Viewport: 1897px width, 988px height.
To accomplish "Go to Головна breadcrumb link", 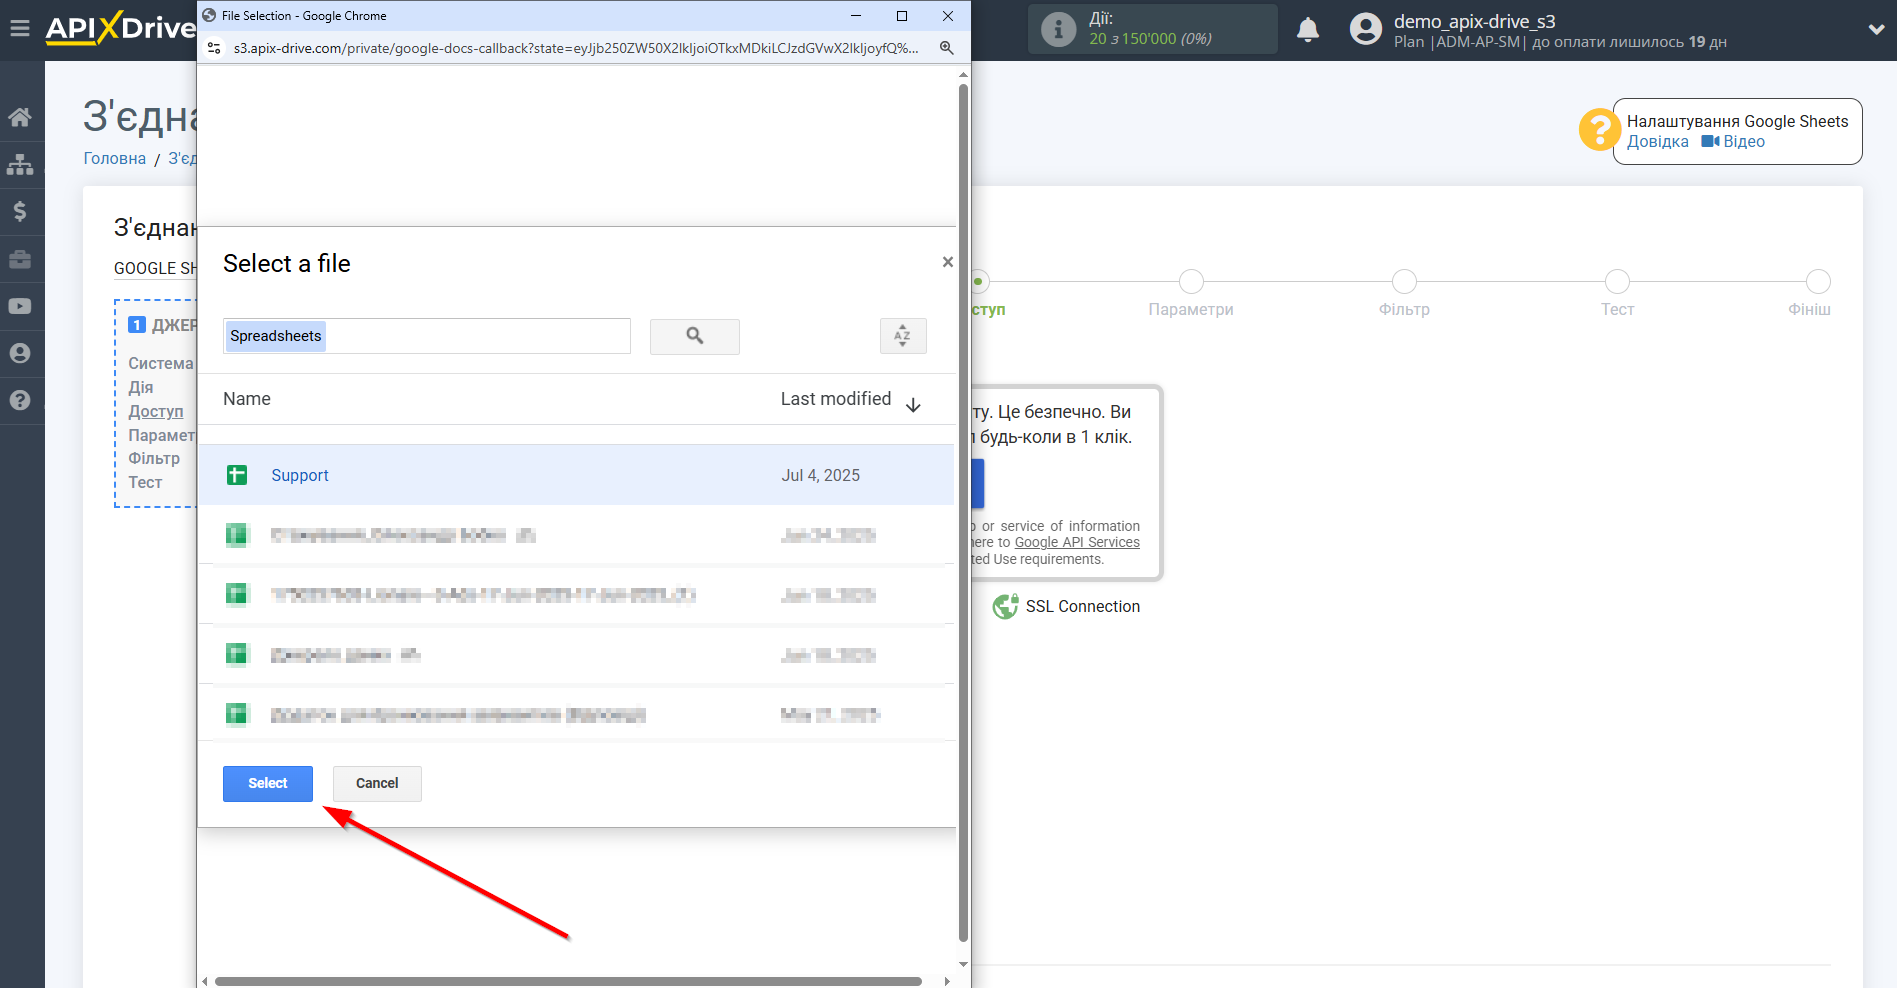I will tap(114, 158).
